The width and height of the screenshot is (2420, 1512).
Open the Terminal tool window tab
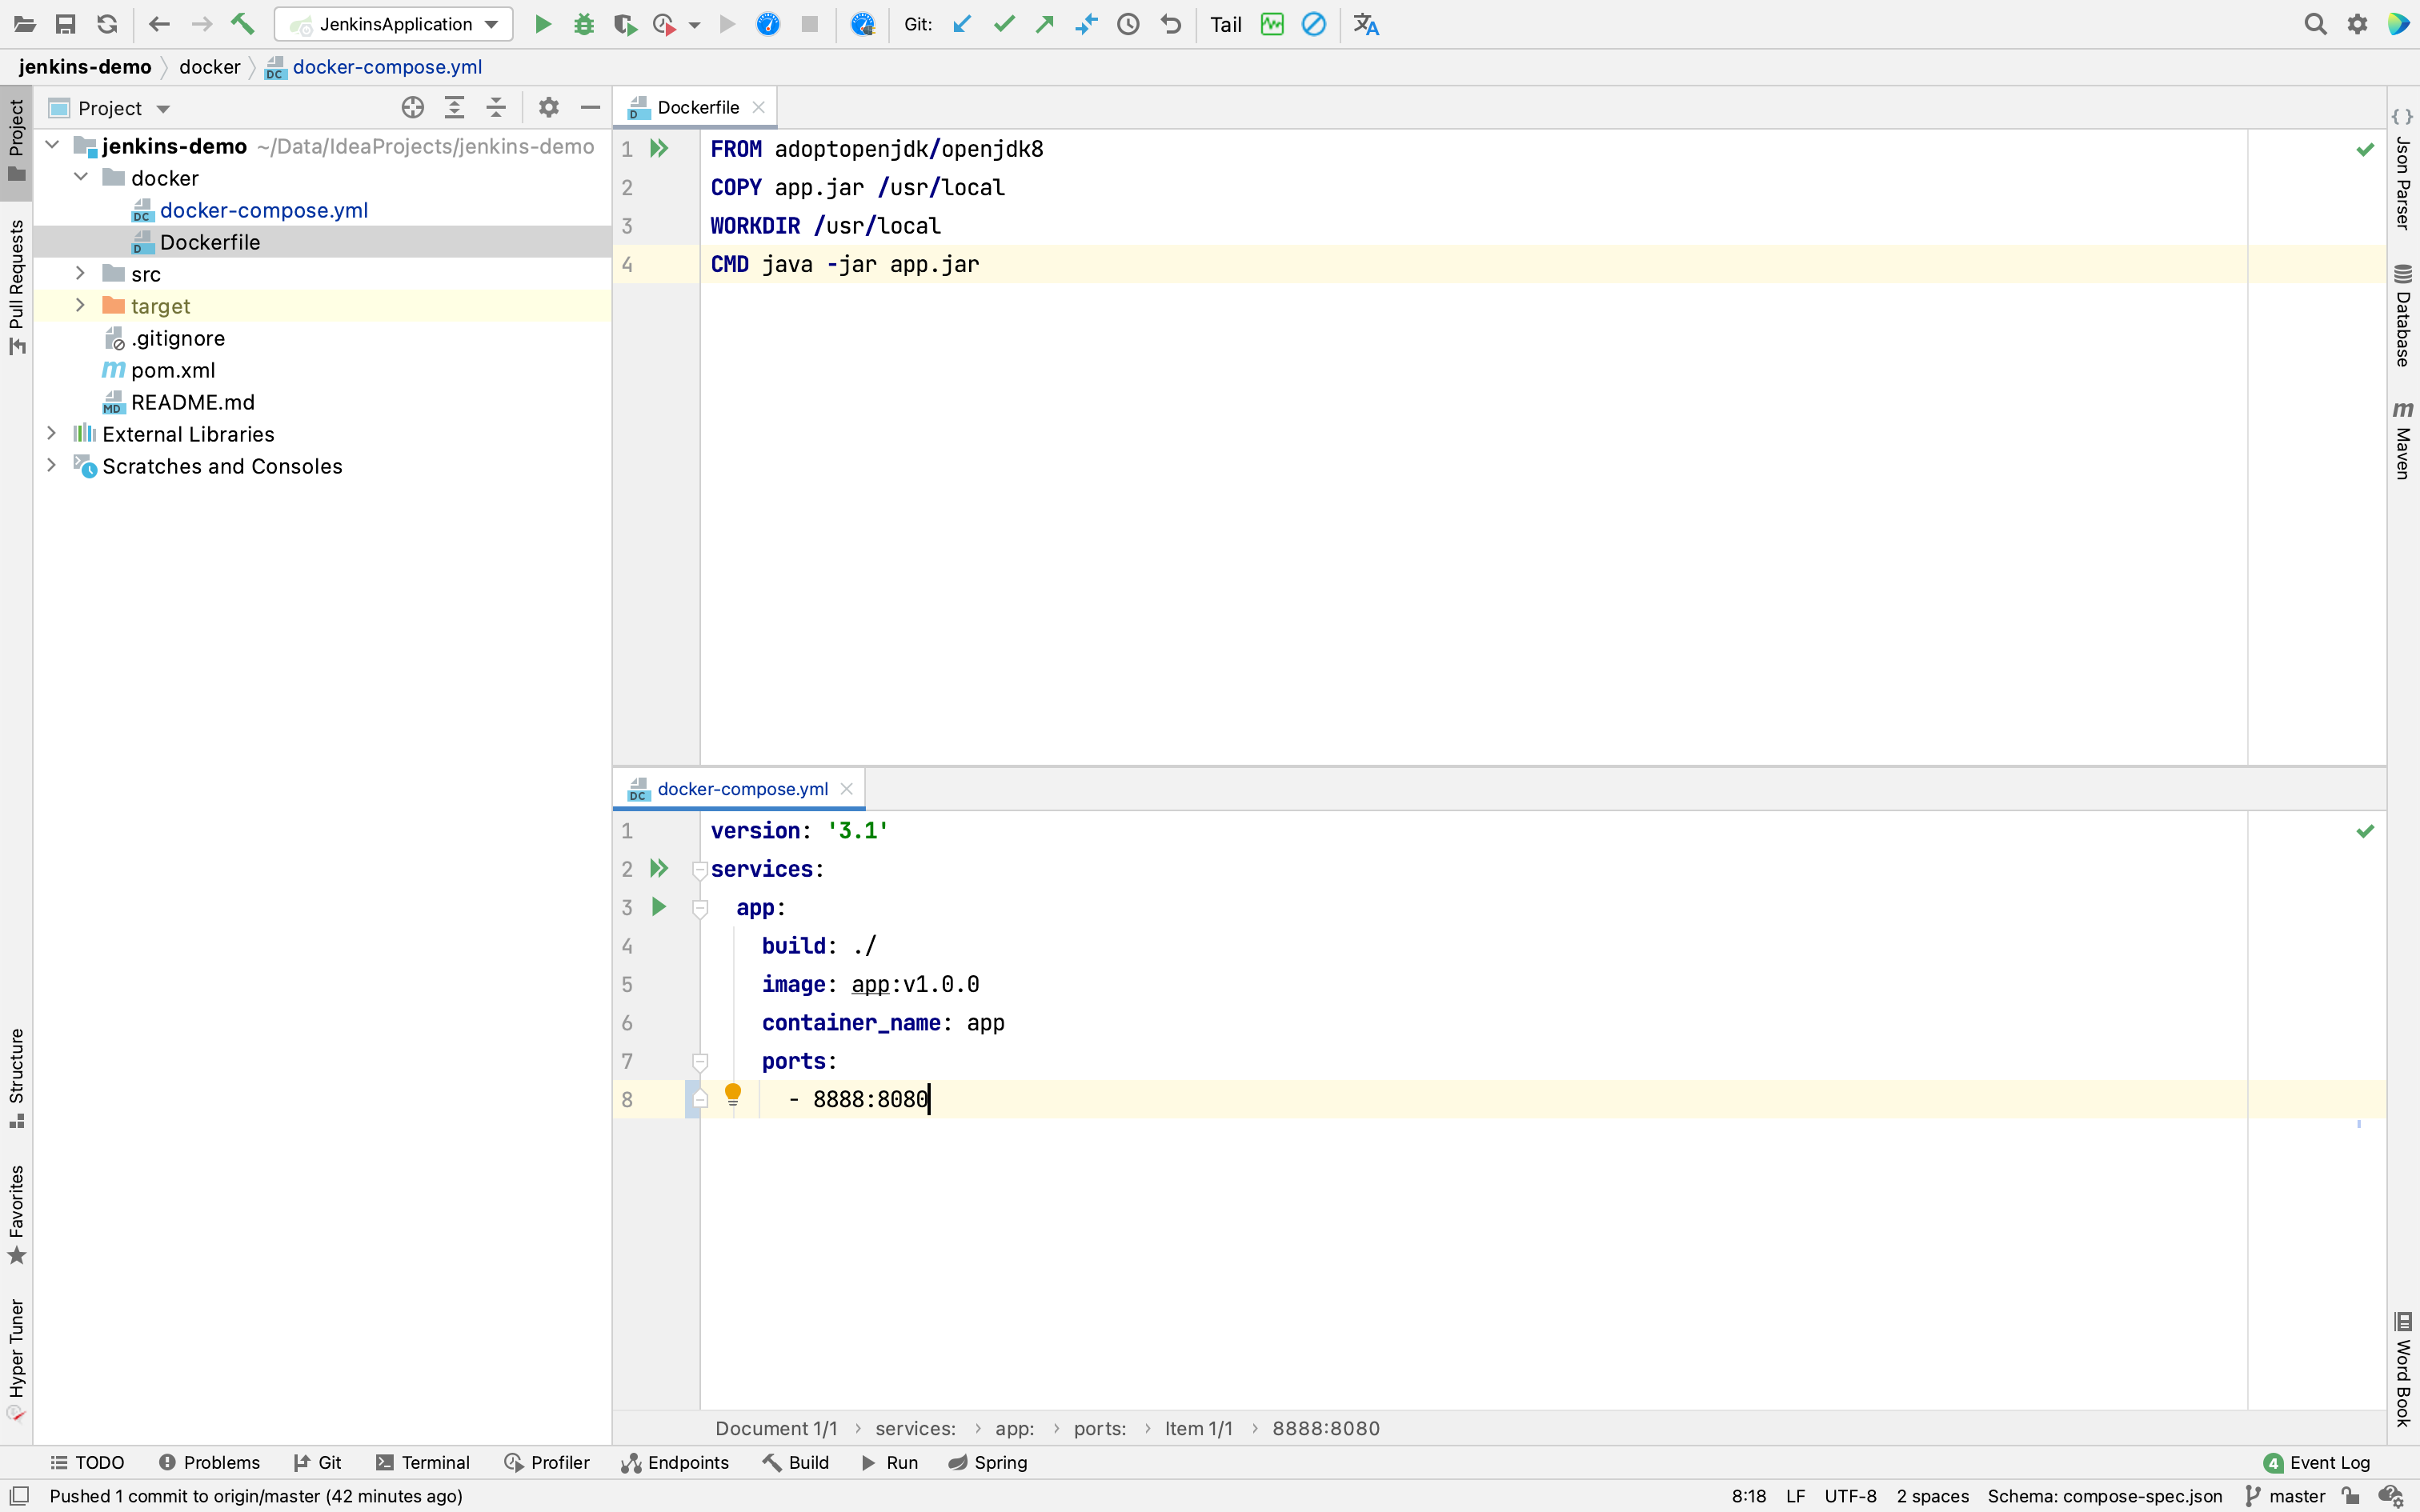point(423,1462)
